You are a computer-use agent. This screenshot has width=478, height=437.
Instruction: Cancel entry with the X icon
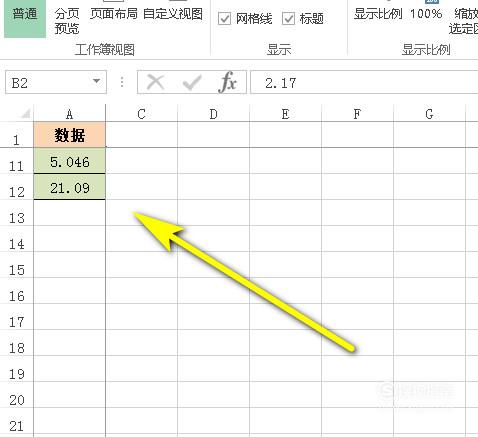(156, 82)
